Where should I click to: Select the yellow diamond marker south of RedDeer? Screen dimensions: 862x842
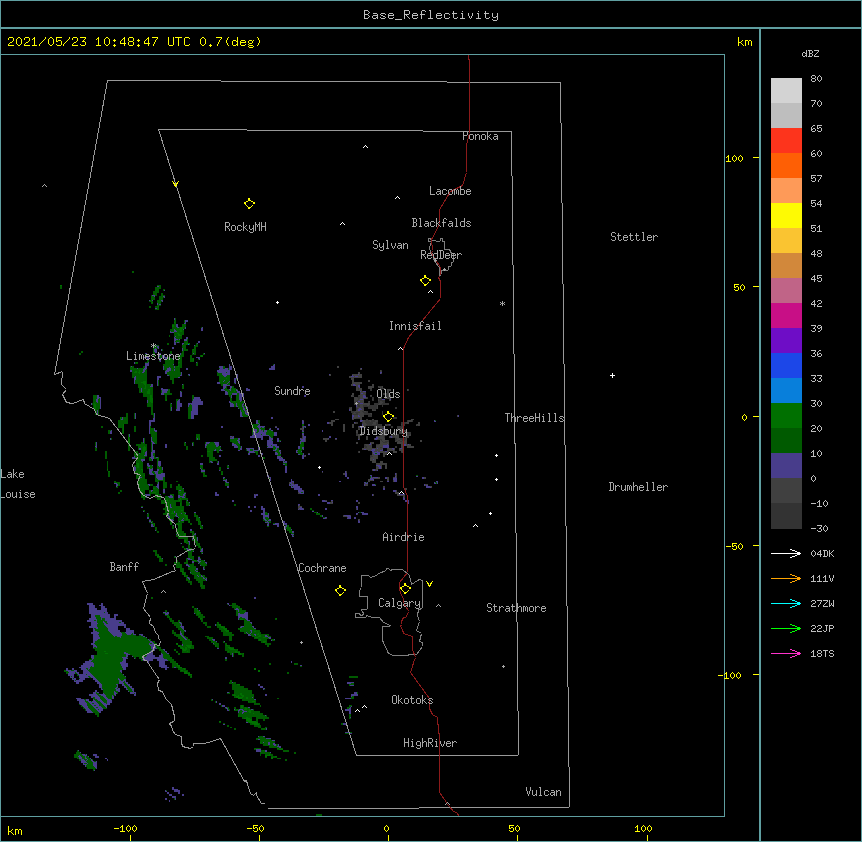click(x=426, y=281)
